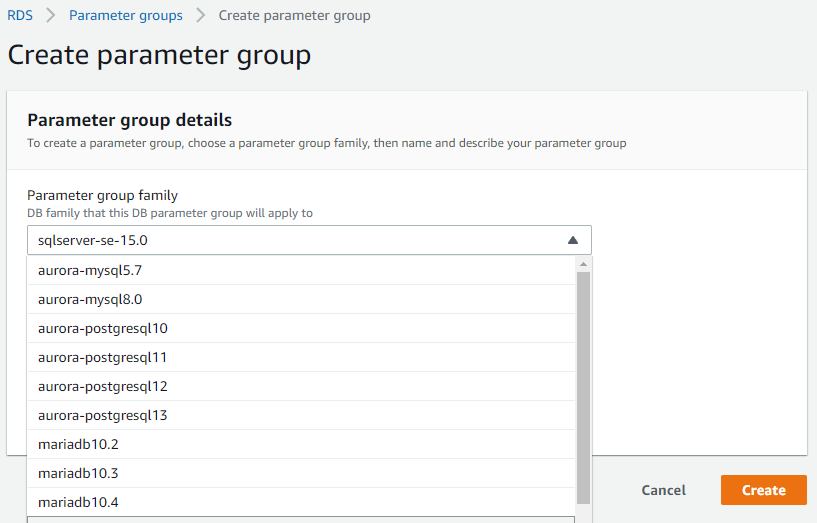Click the orange Create button

click(764, 490)
